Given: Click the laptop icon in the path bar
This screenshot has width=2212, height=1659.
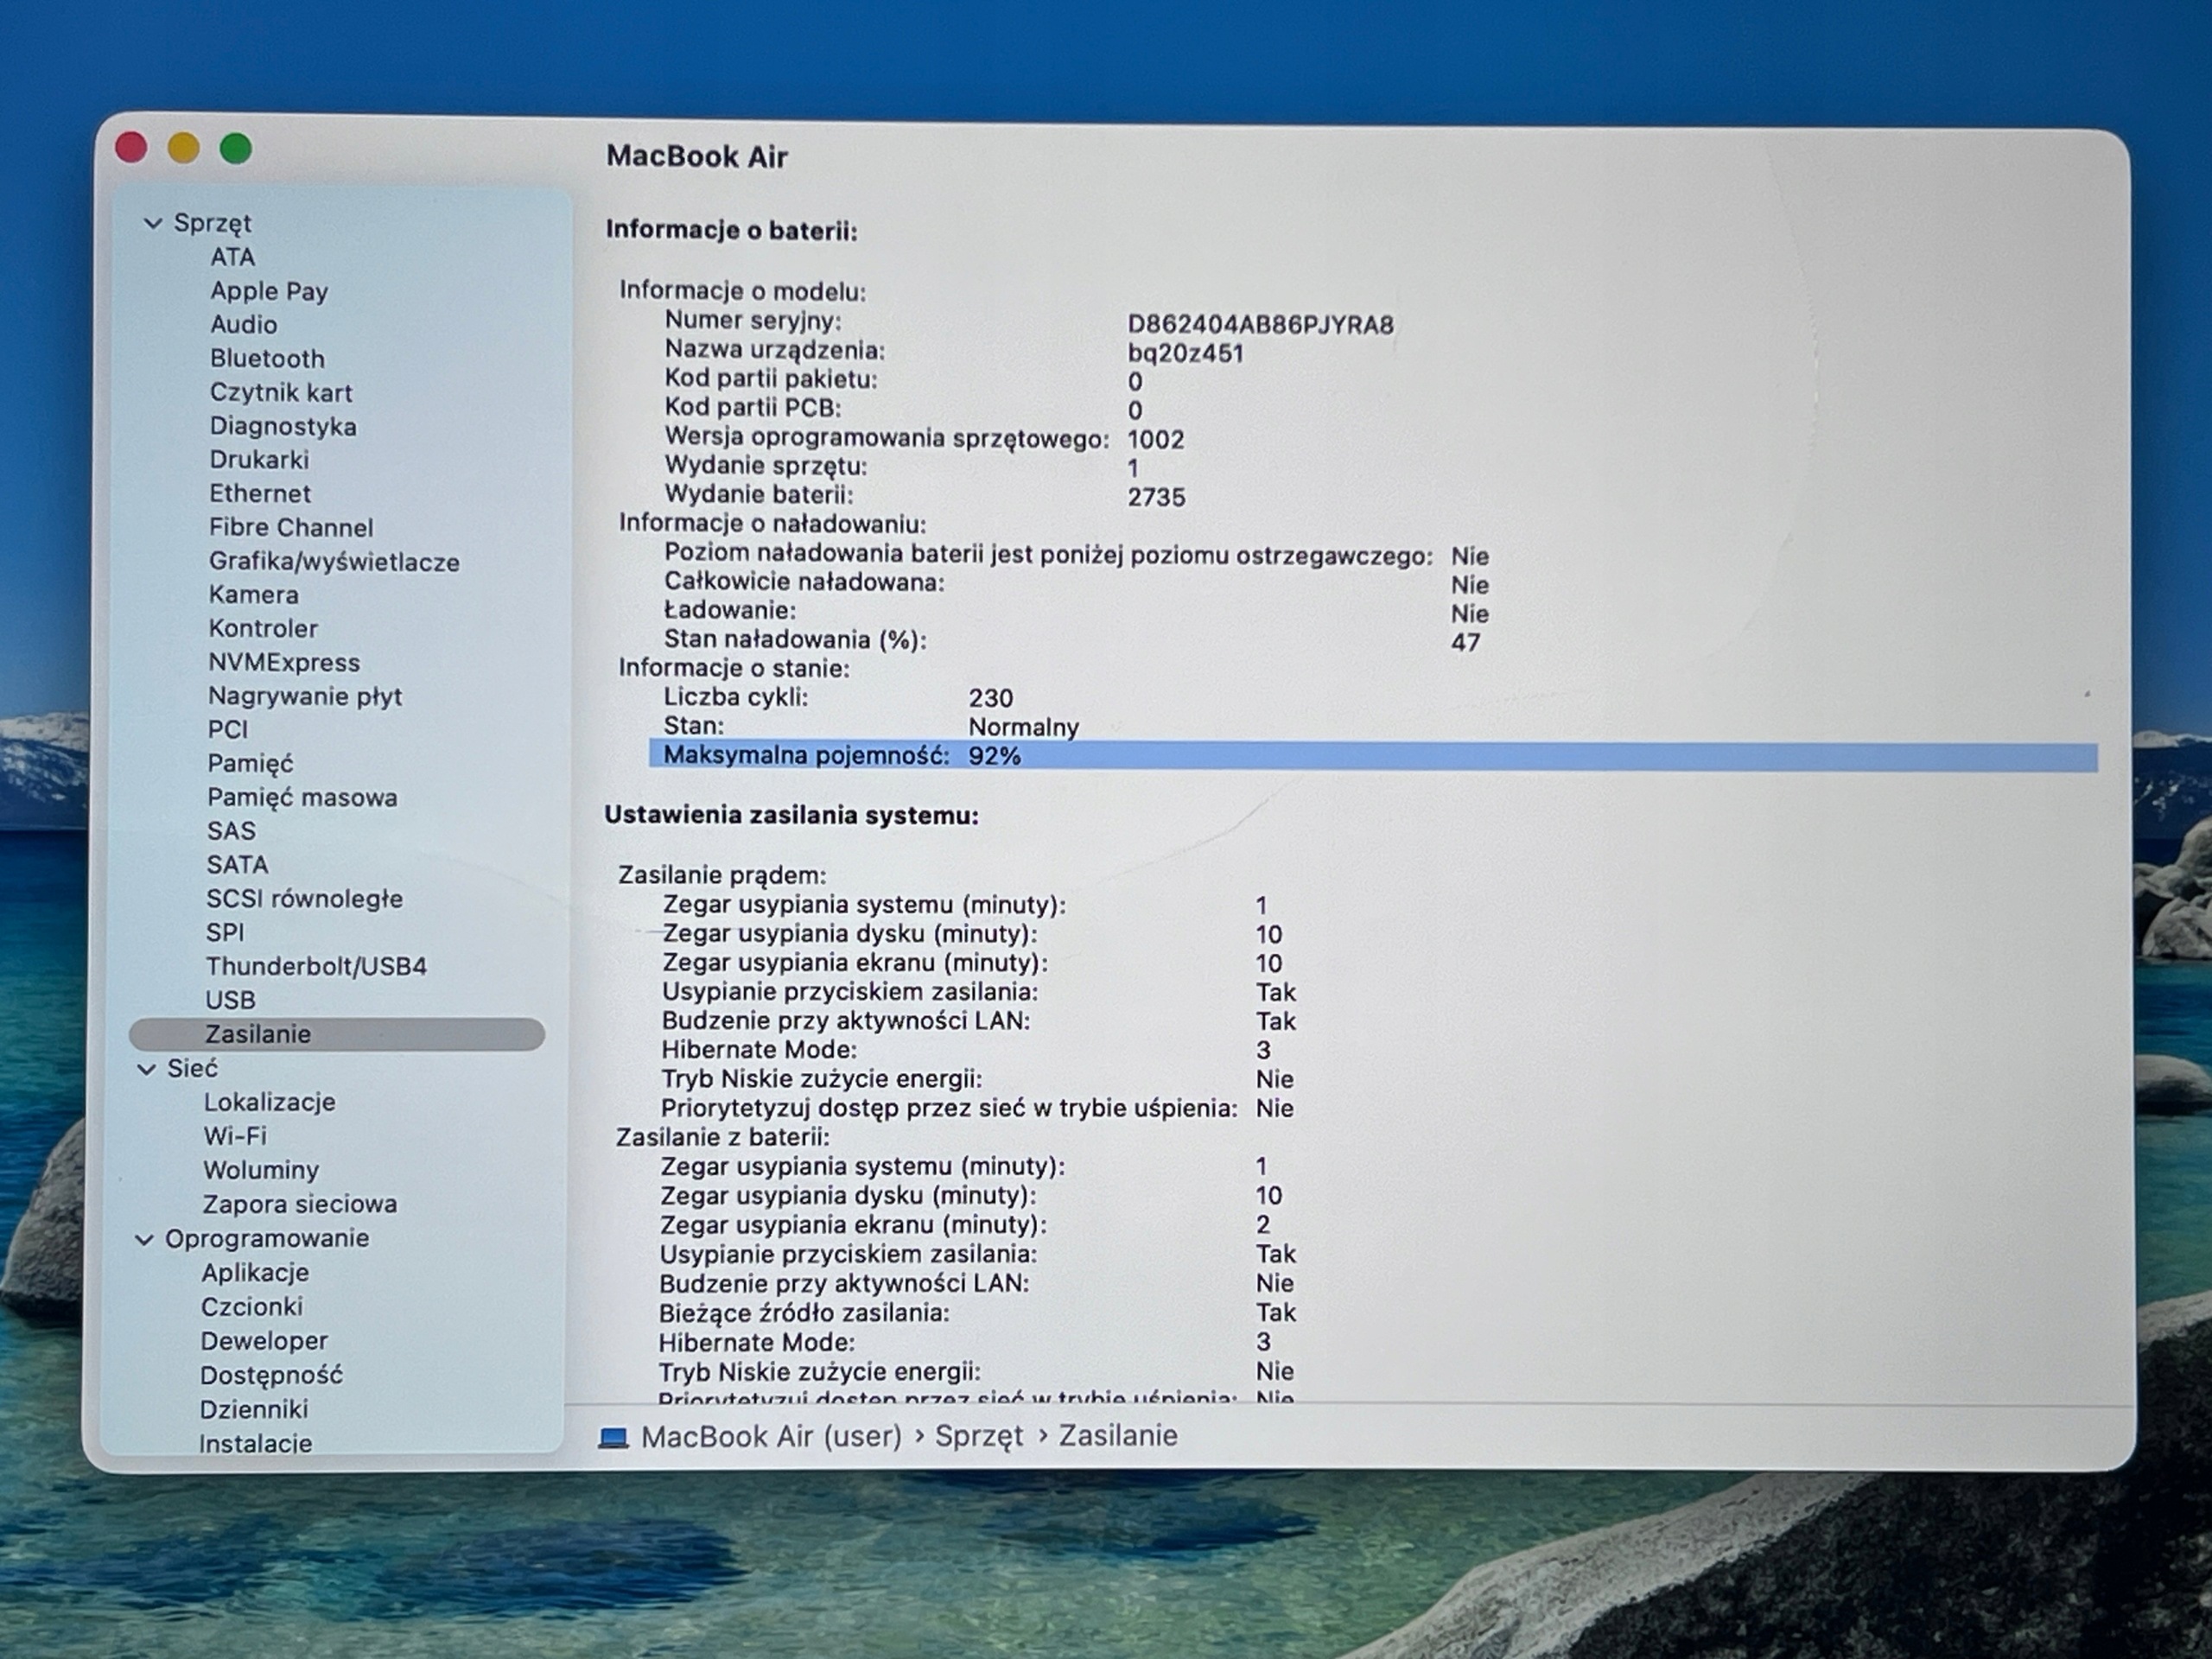Looking at the screenshot, I should (613, 1437).
